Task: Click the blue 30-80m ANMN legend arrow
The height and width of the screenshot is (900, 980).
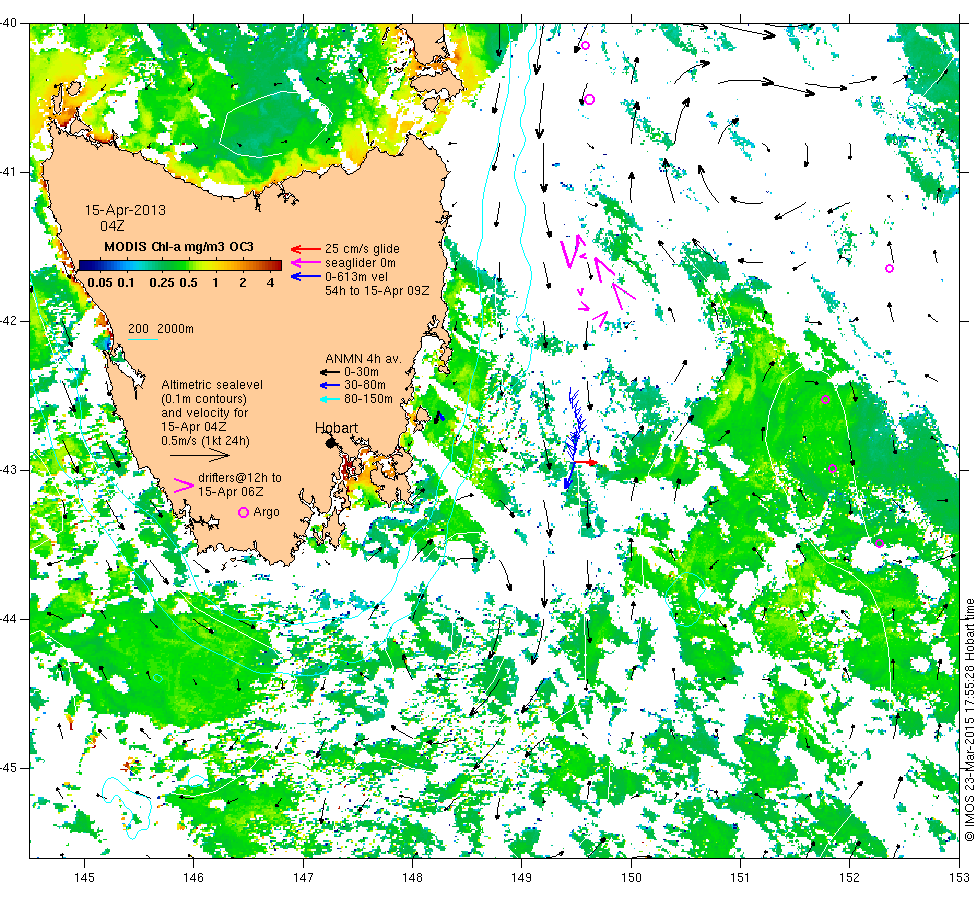Action: click(329, 385)
